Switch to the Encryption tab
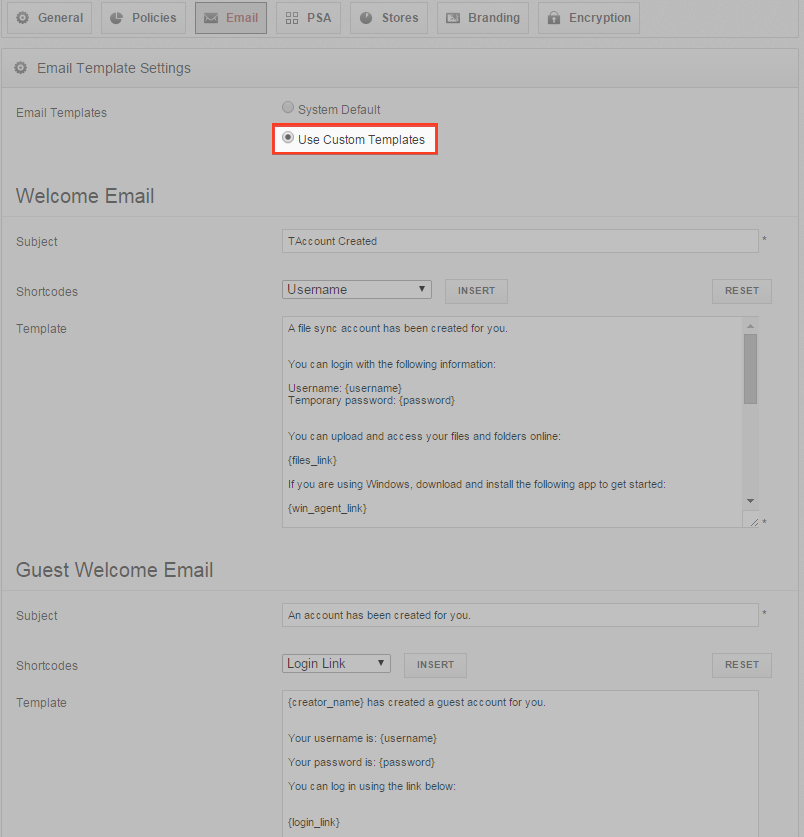This screenshot has width=804, height=837. coord(589,18)
